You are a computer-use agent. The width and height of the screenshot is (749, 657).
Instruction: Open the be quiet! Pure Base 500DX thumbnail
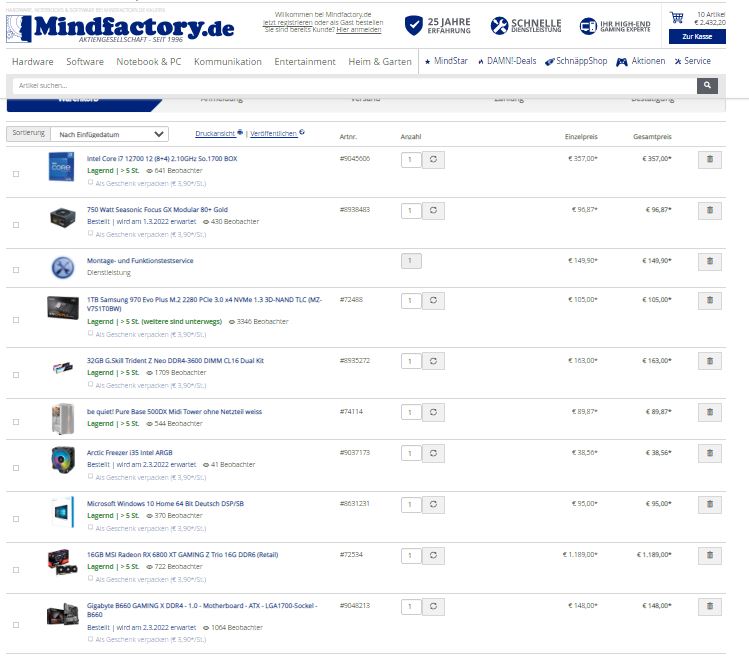point(63,419)
